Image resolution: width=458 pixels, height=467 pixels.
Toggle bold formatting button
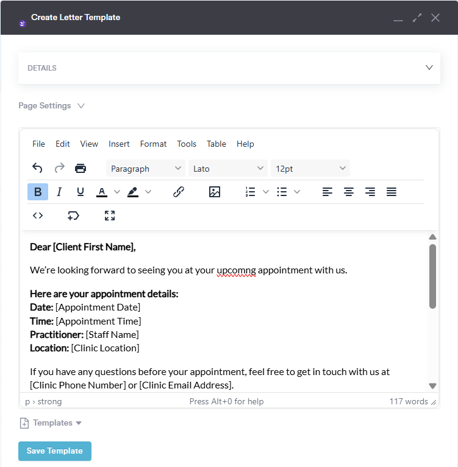pos(38,192)
